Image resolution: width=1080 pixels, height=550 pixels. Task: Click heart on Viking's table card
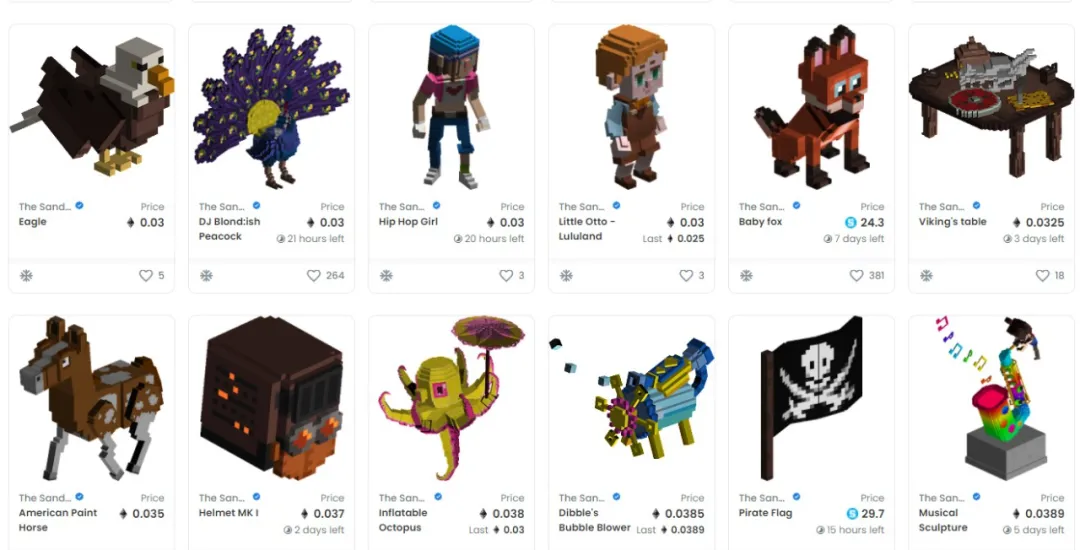coord(1043,275)
